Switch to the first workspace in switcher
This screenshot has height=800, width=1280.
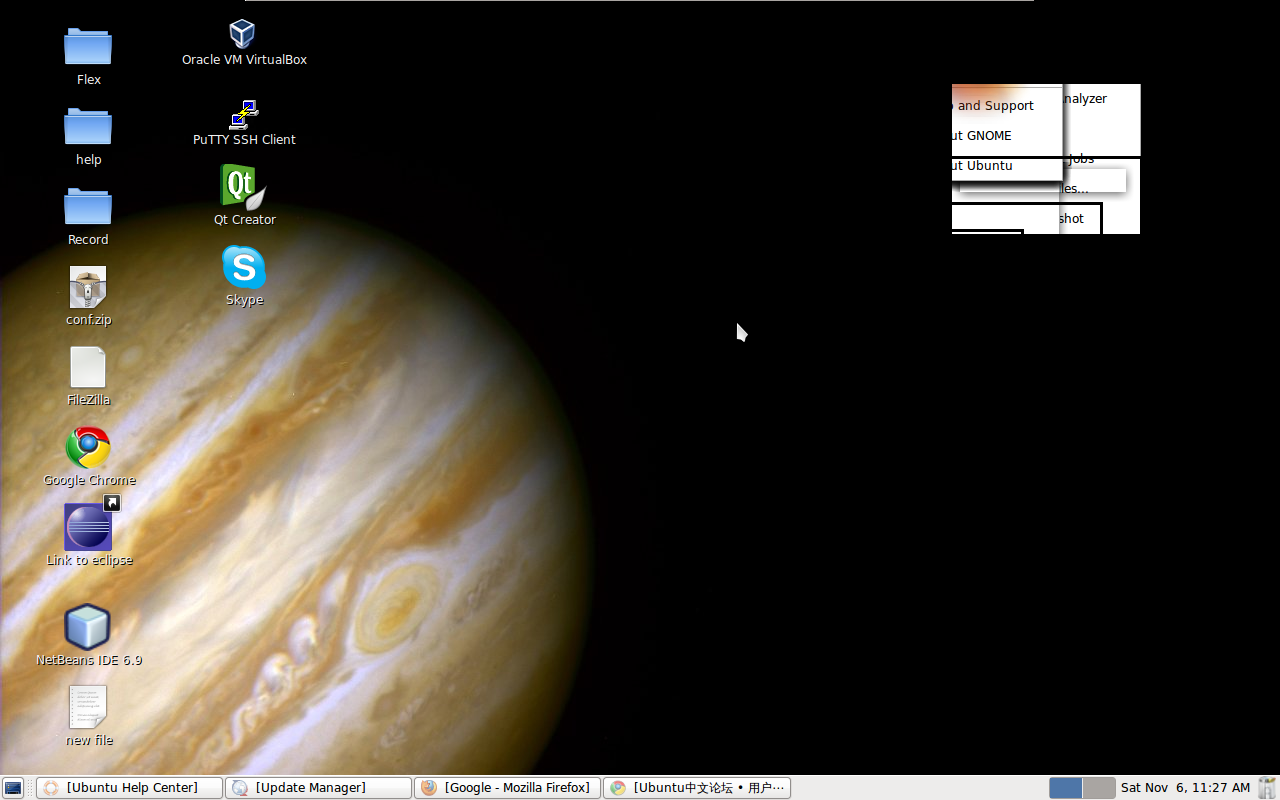1066,788
